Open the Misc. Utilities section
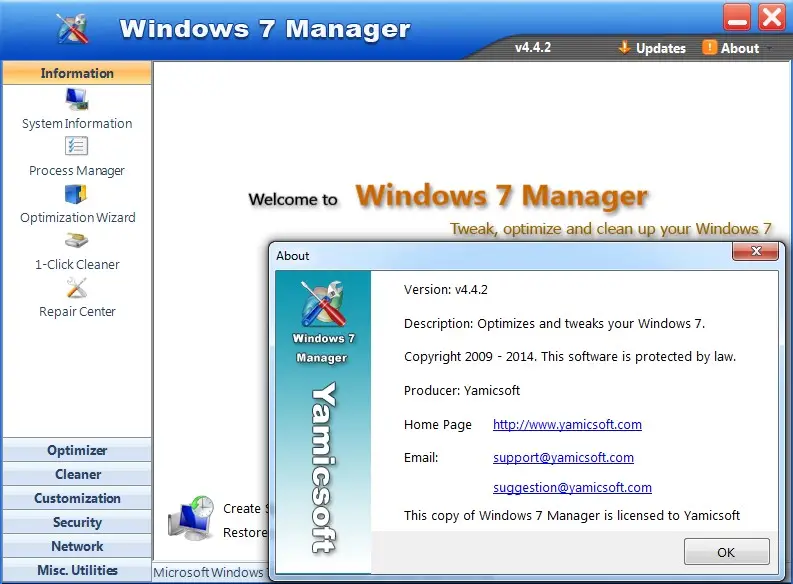 [77, 570]
